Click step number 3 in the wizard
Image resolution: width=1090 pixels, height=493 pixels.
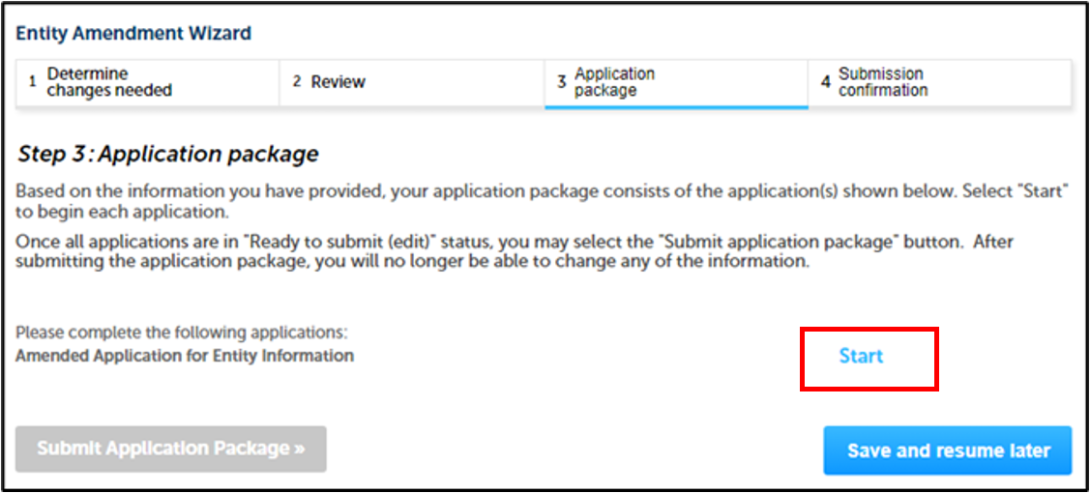pyautogui.click(x=562, y=82)
